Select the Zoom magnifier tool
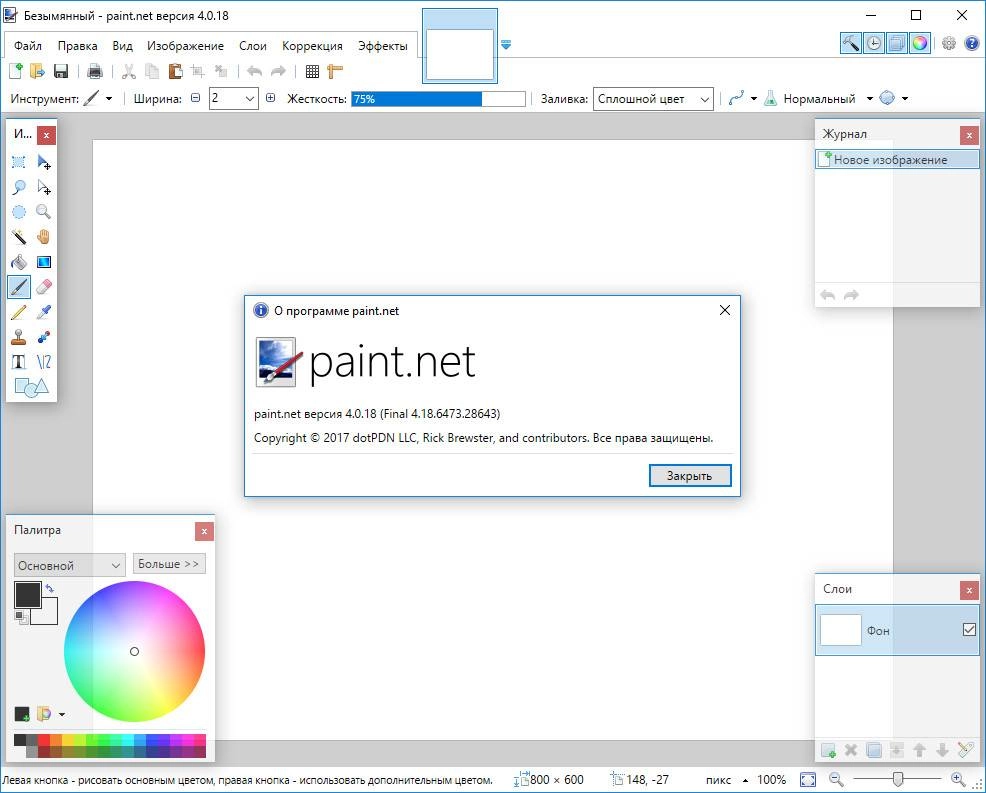This screenshot has height=793, width=986. tap(43, 212)
